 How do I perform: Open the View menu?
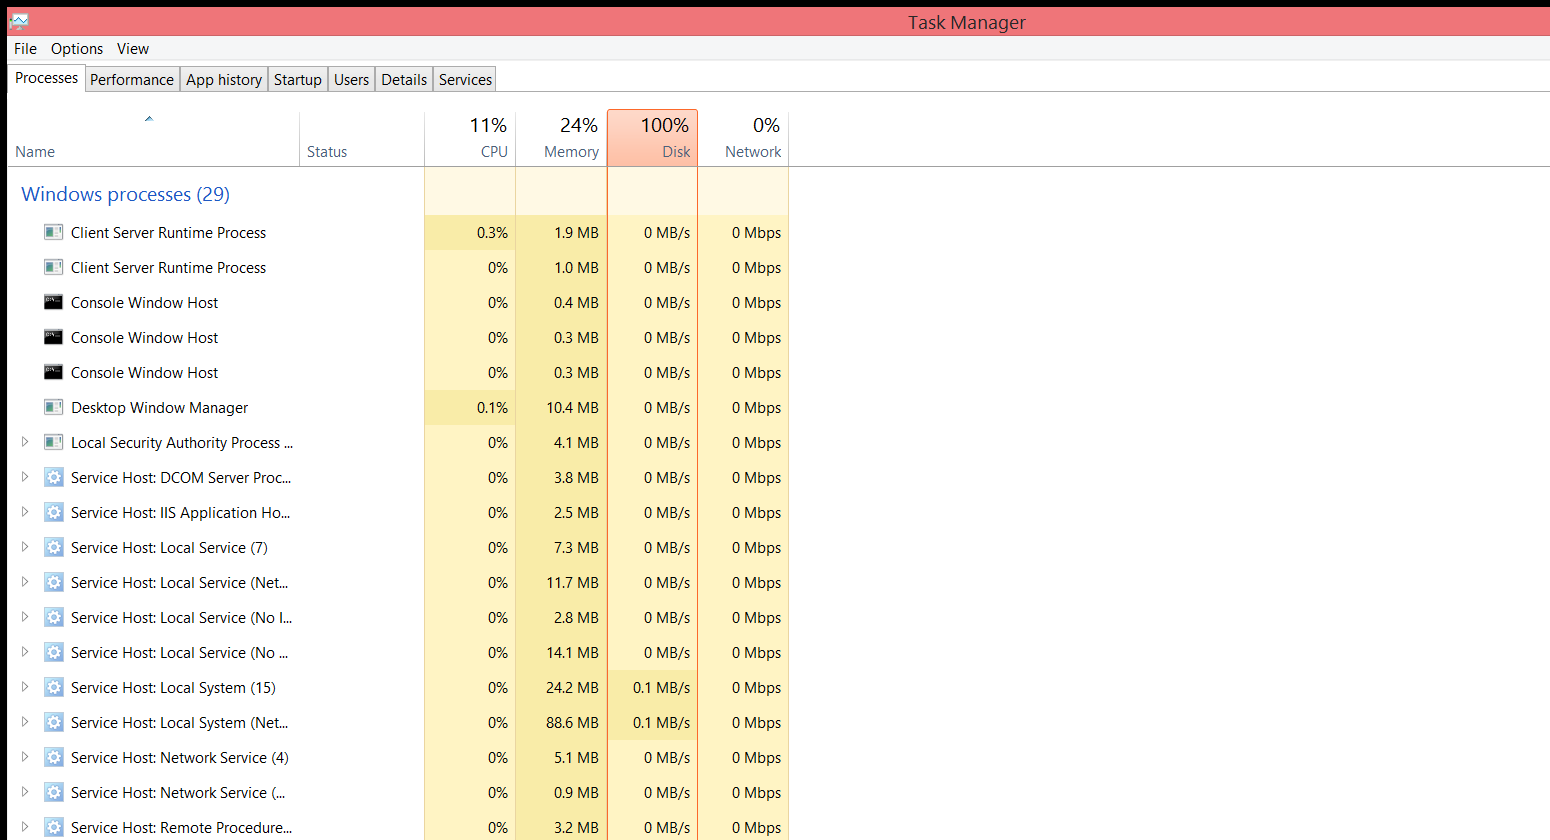[133, 48]
